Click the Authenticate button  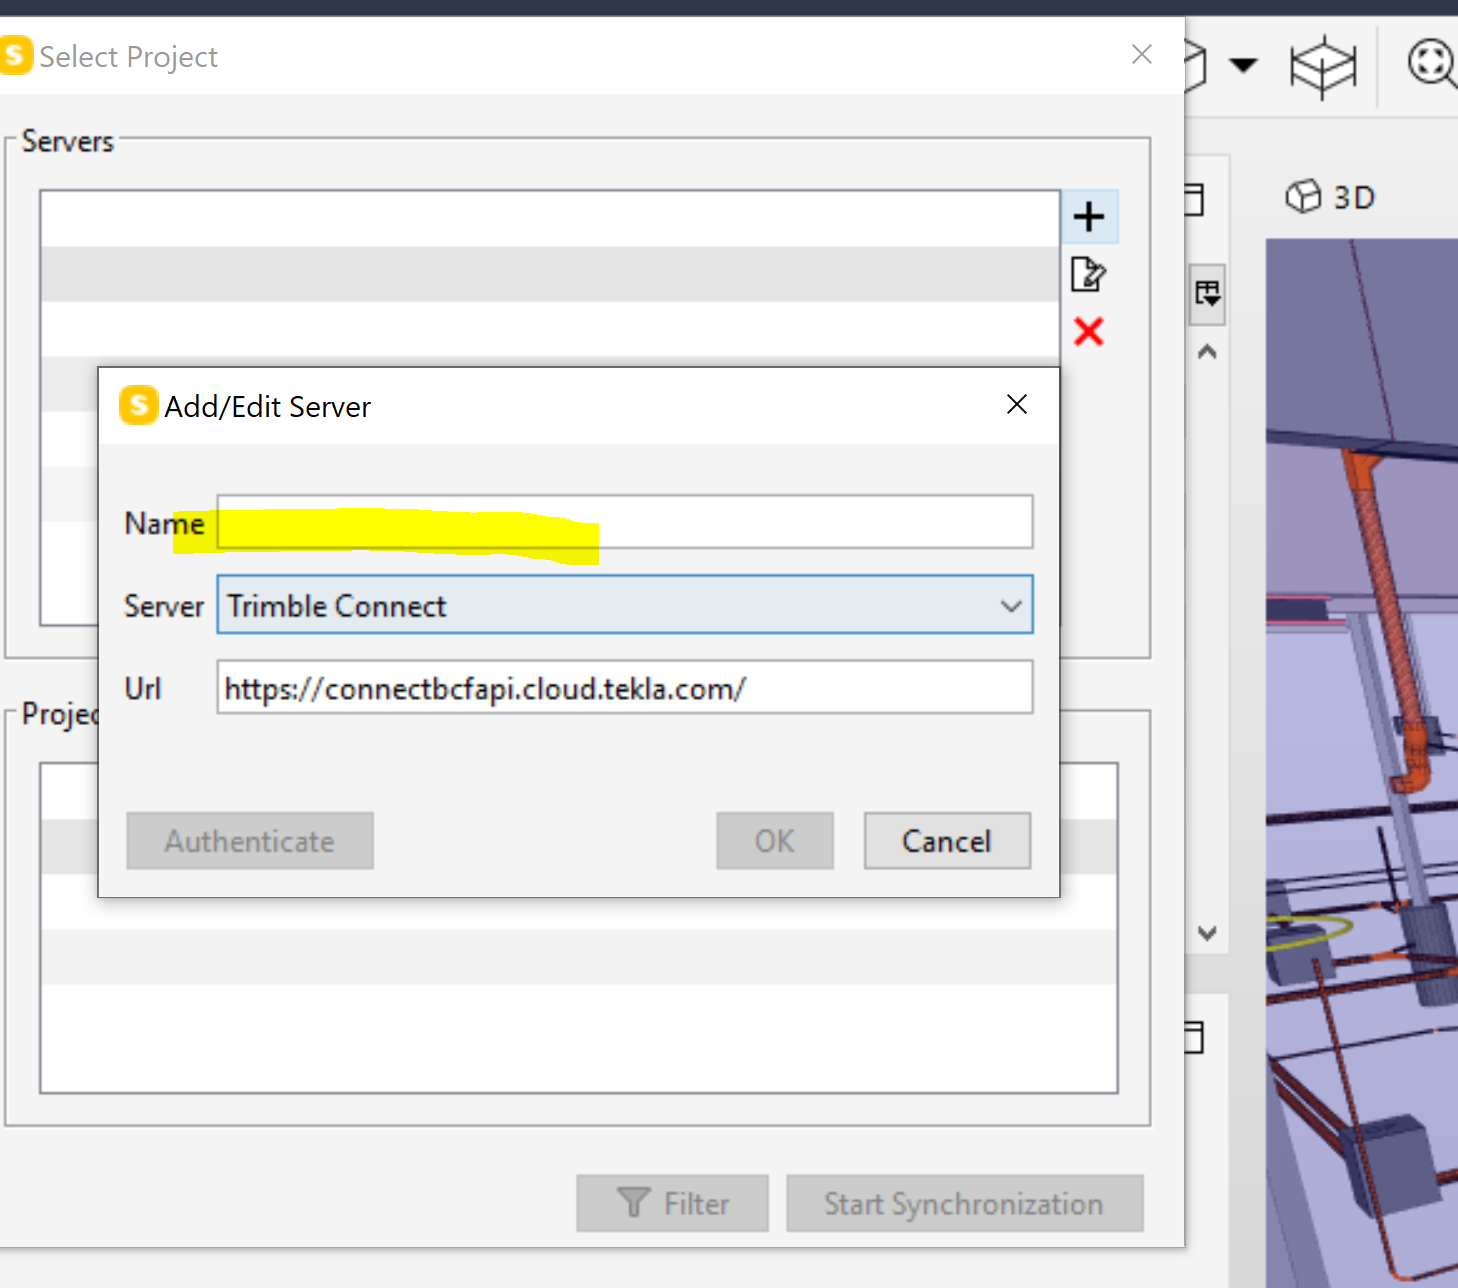[x=250, y=841]
